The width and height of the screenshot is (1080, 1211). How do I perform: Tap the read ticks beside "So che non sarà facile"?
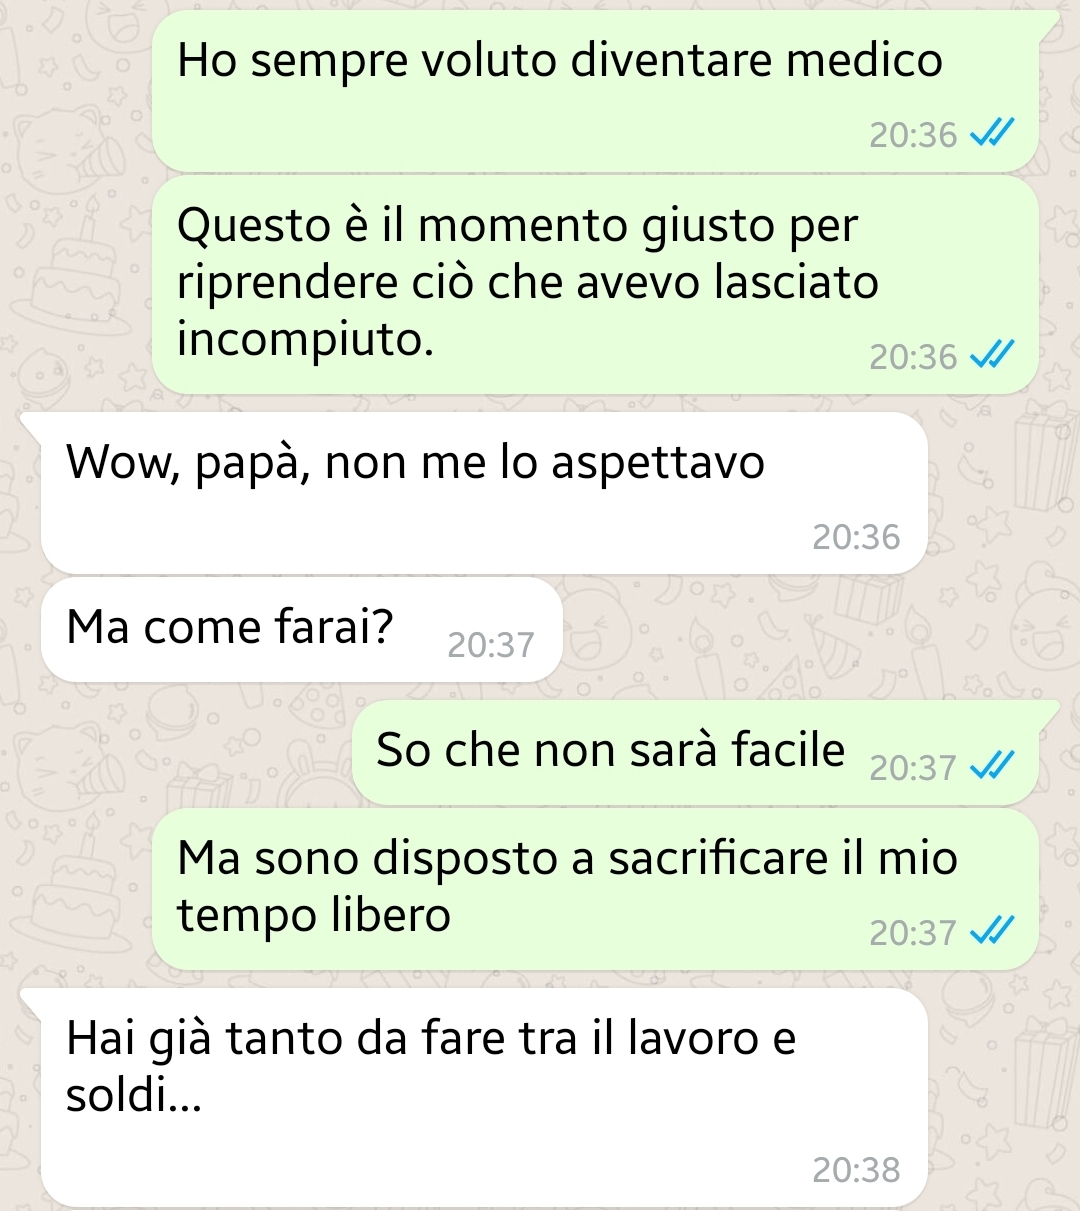pyautogui.click(x=993, y=766)
